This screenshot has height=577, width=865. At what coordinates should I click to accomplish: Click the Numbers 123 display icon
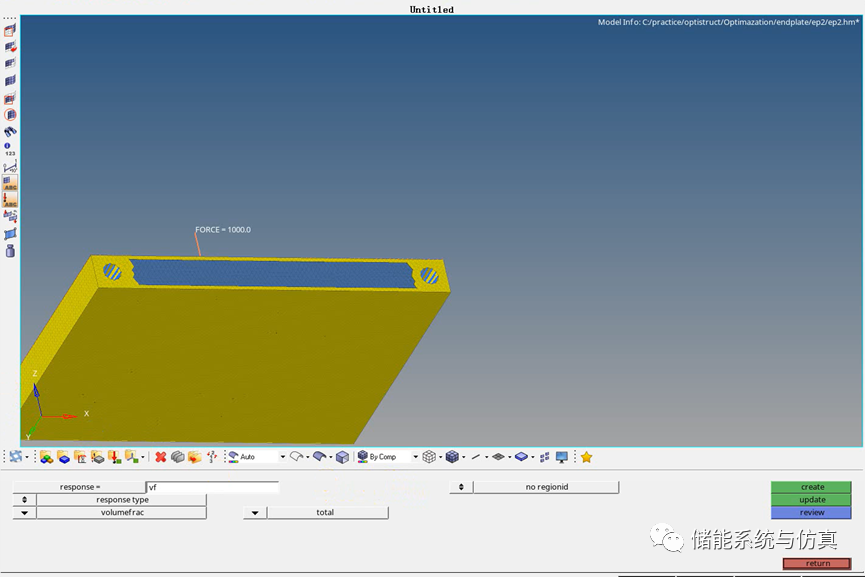10,149
